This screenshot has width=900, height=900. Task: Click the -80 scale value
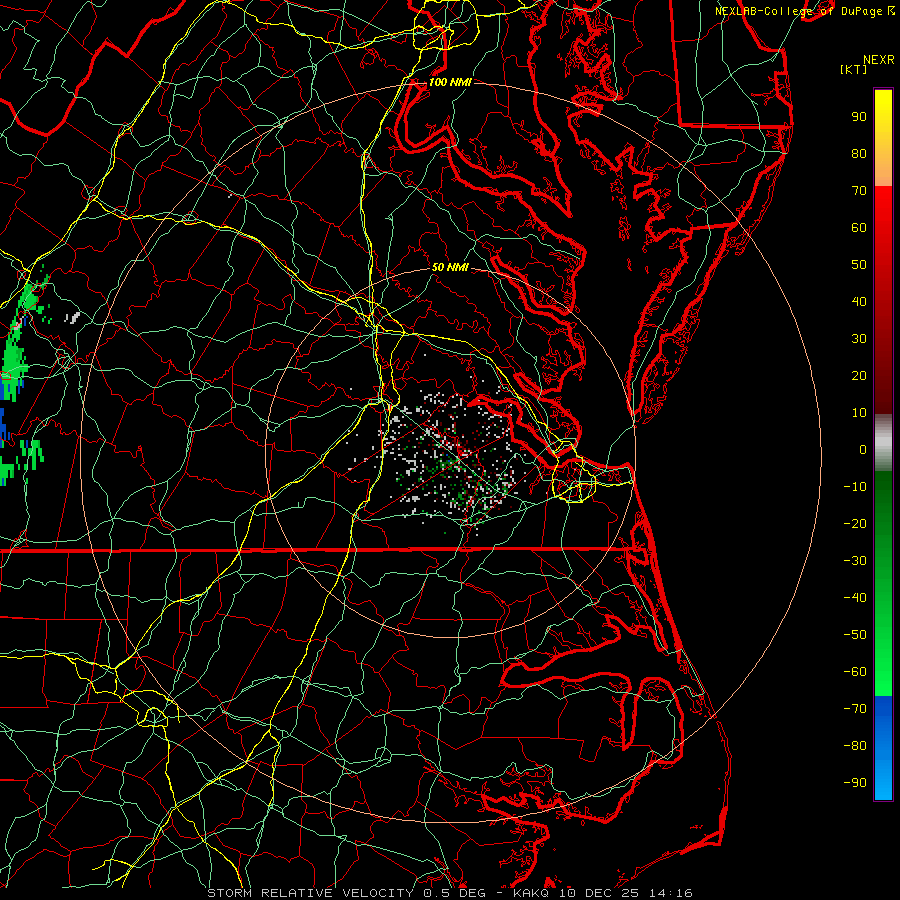pos(855,746)
